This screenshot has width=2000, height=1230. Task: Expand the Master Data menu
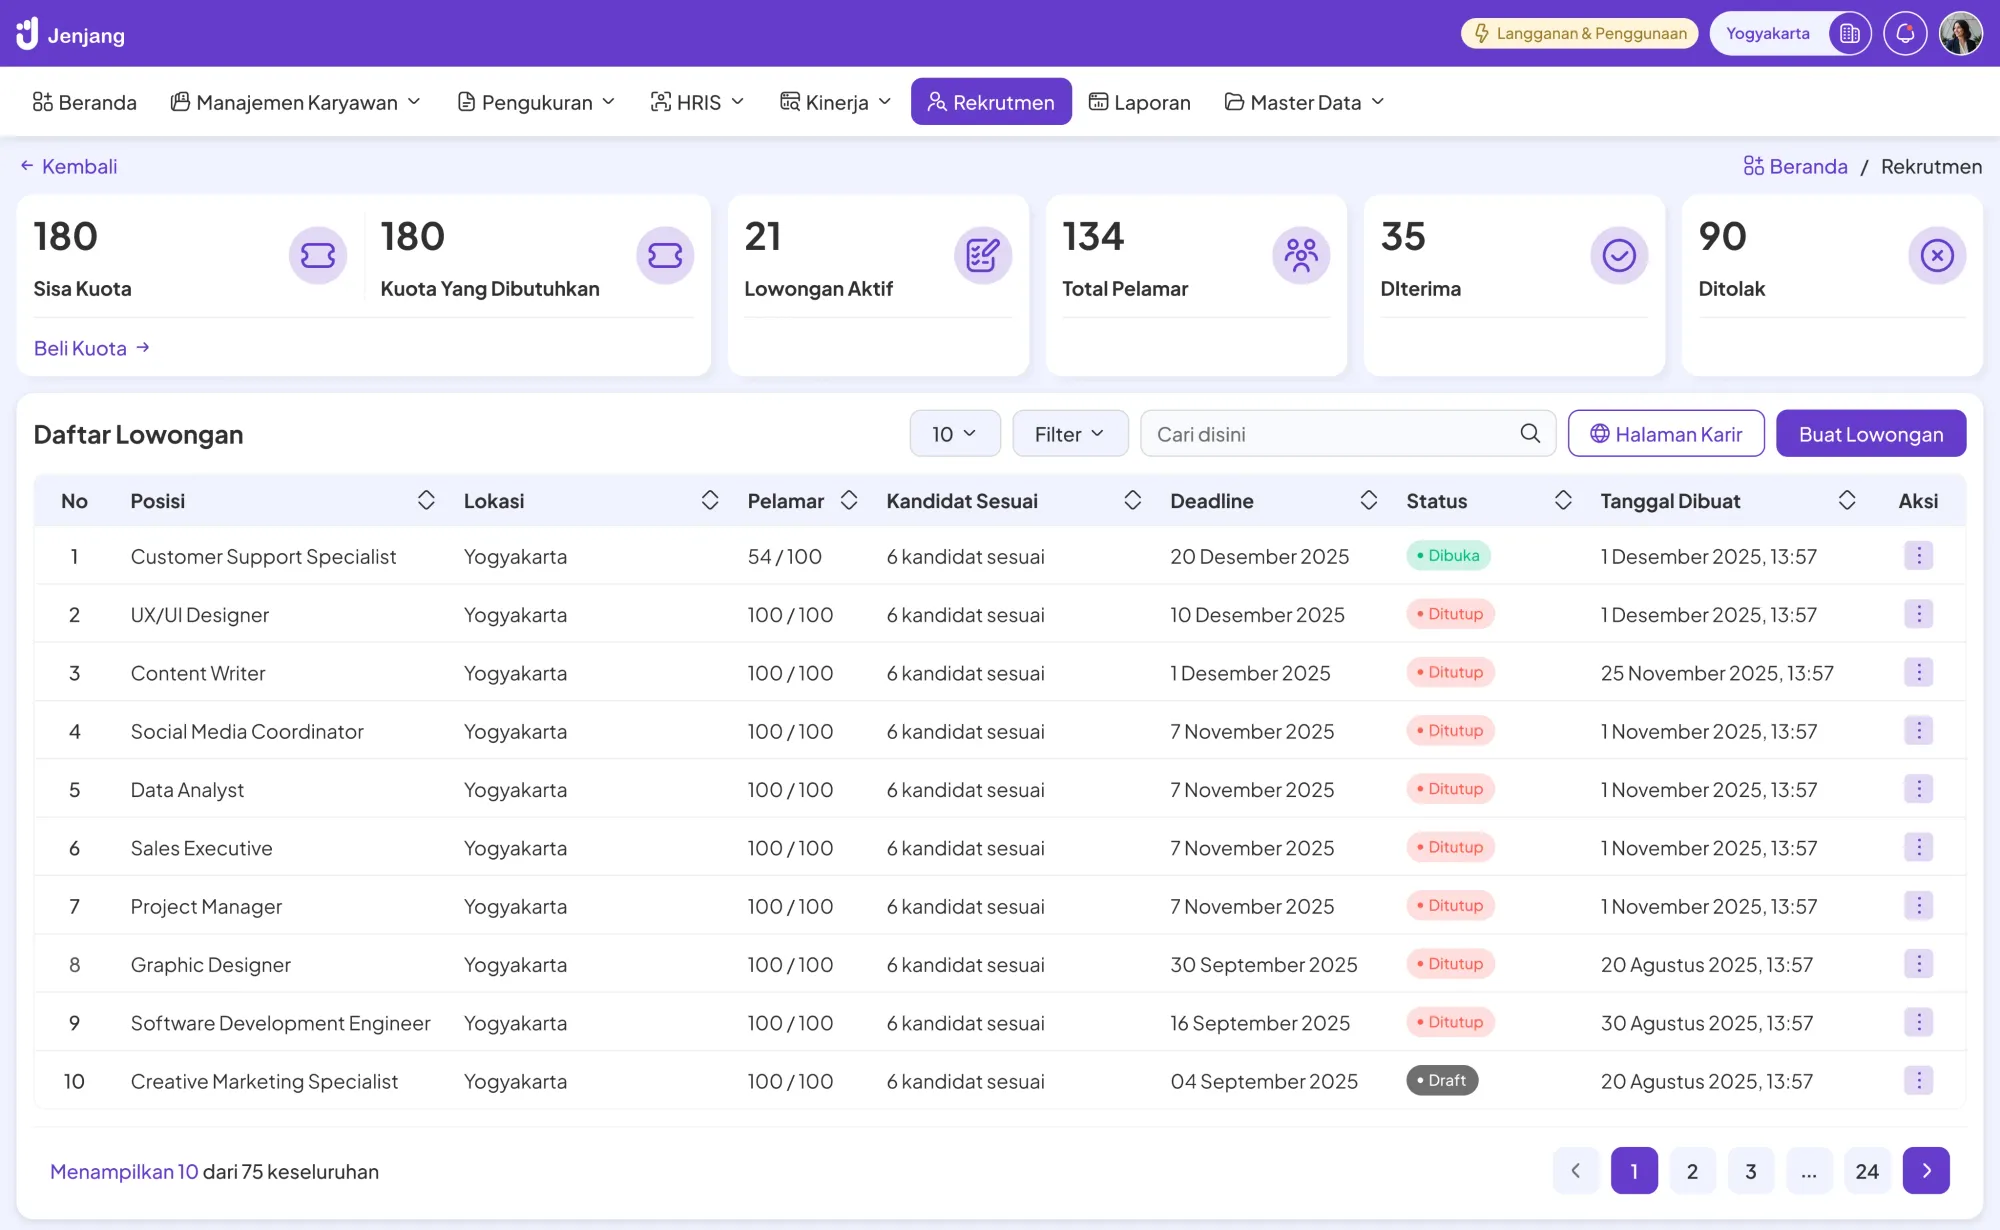tap(1304, 101)
